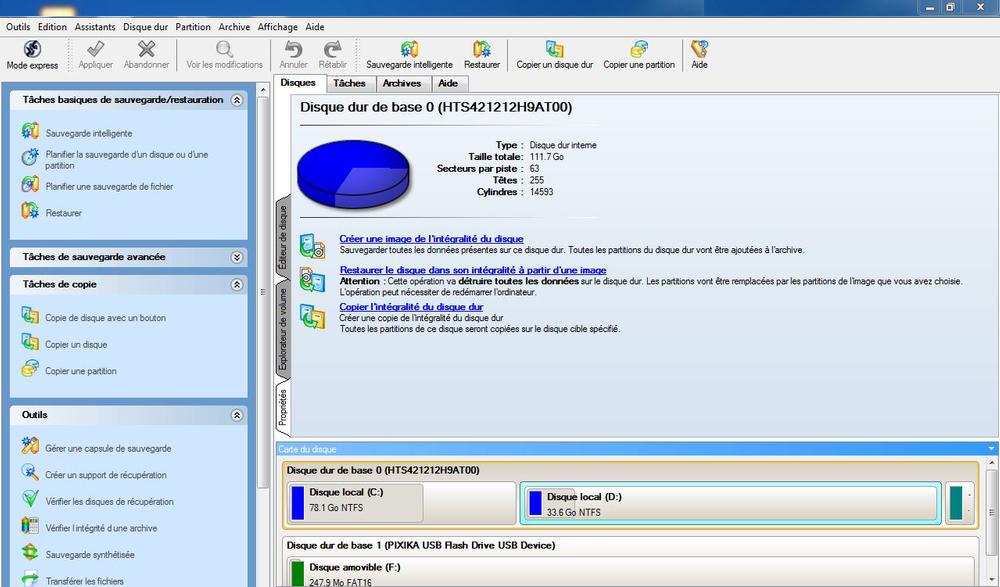Screen dimensions: 1000x587
Task: Switch to the Tâches tab
Action: click(x=349, y=83)
